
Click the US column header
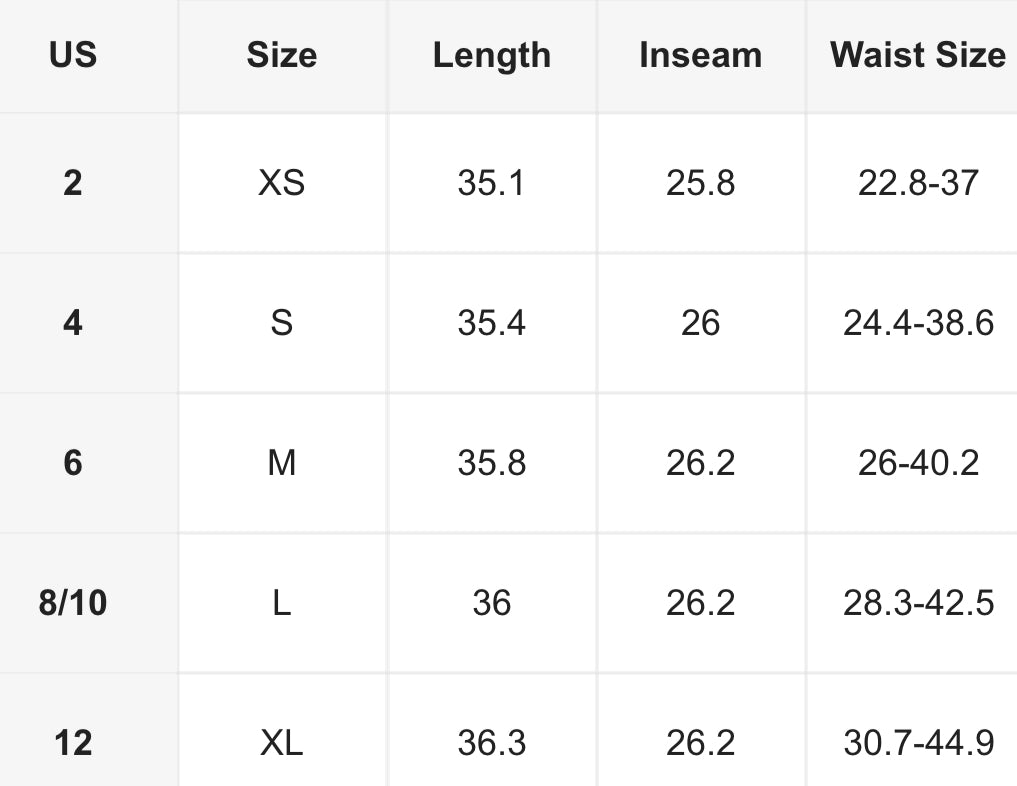click(73, 55)
